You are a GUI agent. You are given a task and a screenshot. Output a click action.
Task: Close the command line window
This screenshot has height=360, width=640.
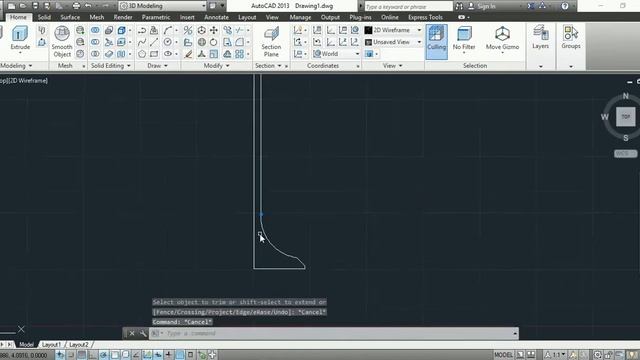132,333
